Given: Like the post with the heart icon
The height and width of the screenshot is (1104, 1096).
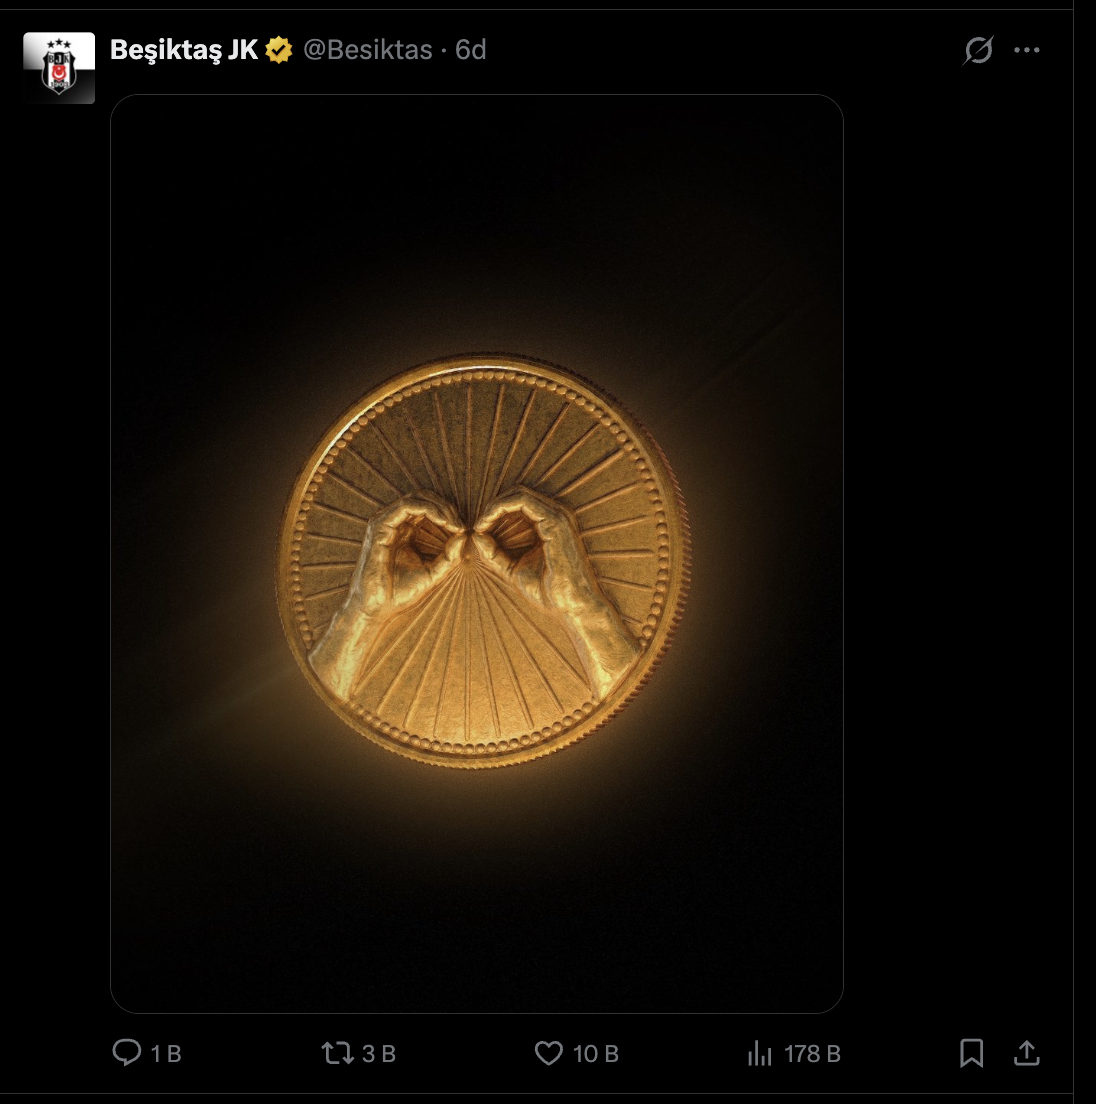Looking at the screenshot, I should [x=548, y=1053].
